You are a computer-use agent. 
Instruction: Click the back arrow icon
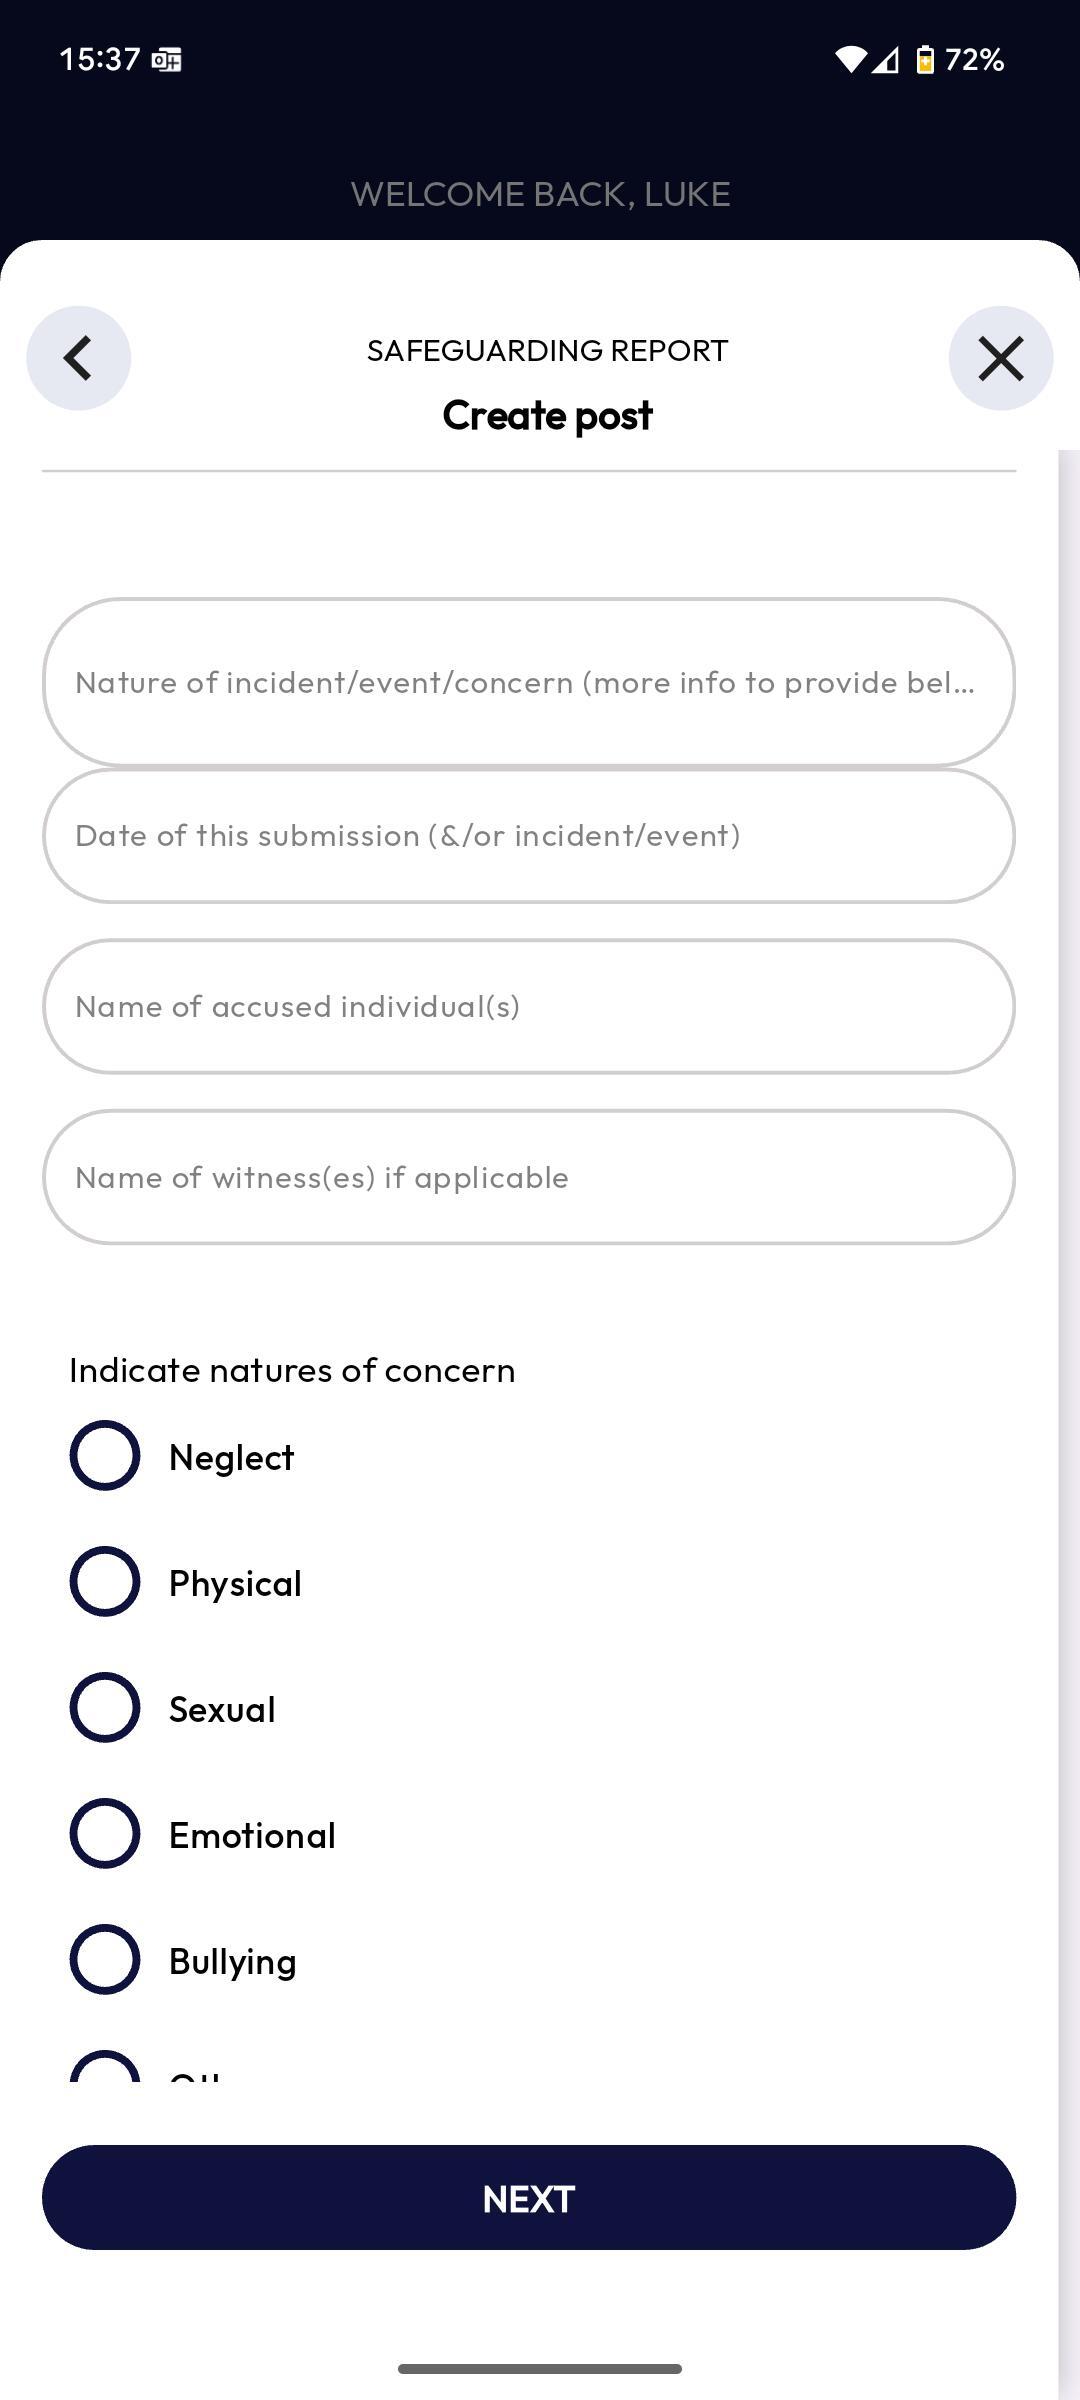(78, 357)
